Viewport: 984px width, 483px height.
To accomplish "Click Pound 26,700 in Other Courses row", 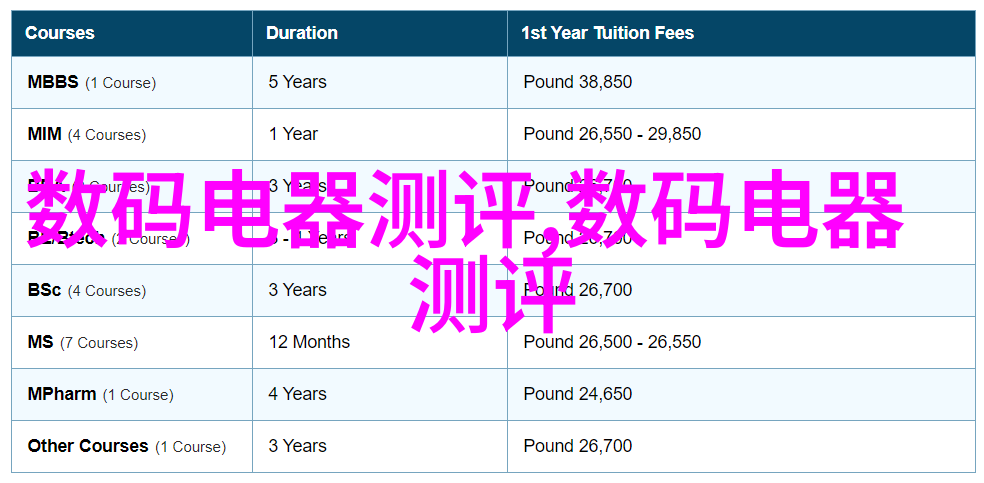I will (x=577, y=446).
